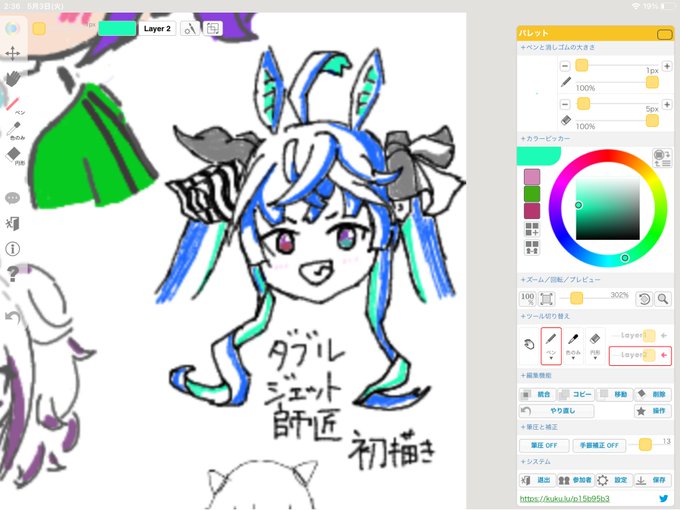
Task: Open the help question mark icon
Action: pos(13,274)
